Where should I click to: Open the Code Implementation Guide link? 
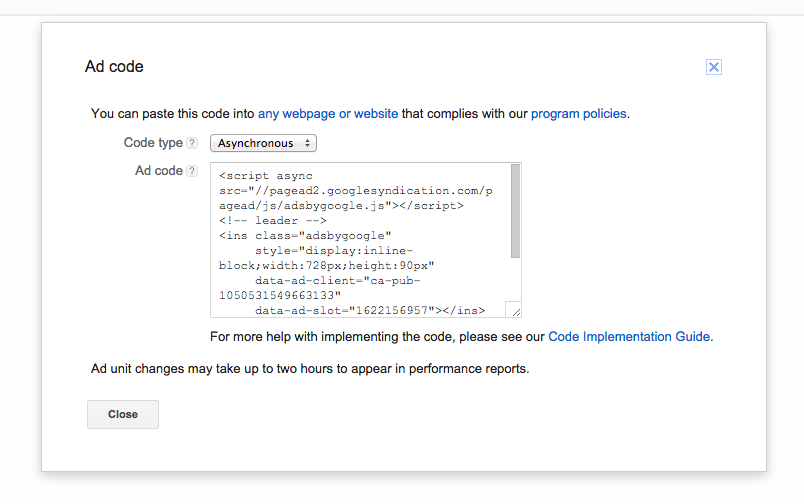[x=629, y=337]
